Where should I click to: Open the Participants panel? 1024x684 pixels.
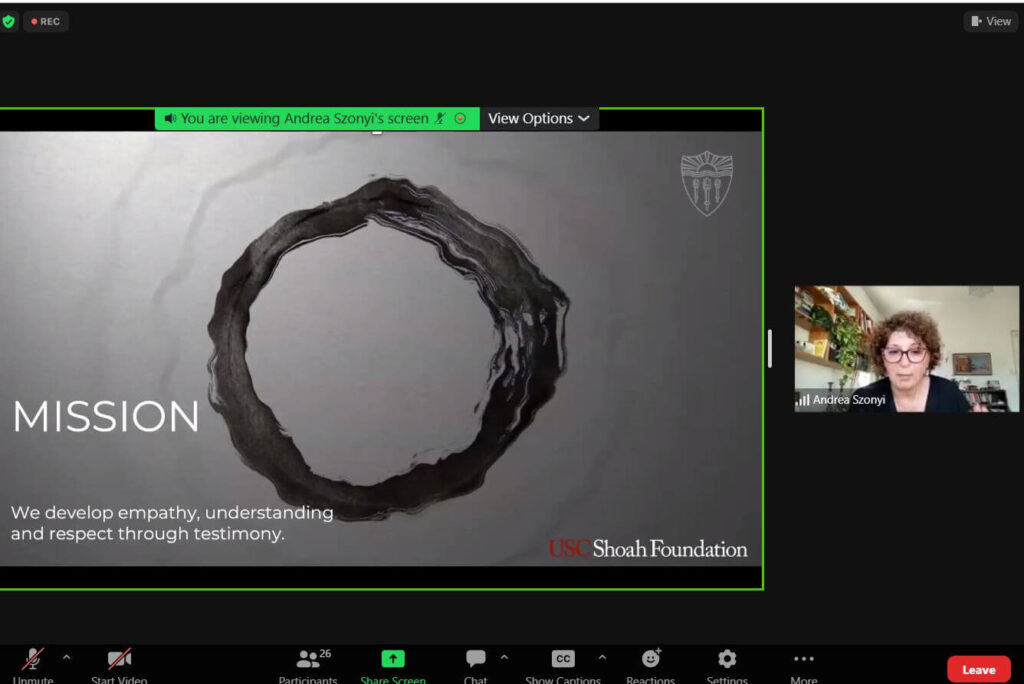pyautogui.click(x=309, y=660)
